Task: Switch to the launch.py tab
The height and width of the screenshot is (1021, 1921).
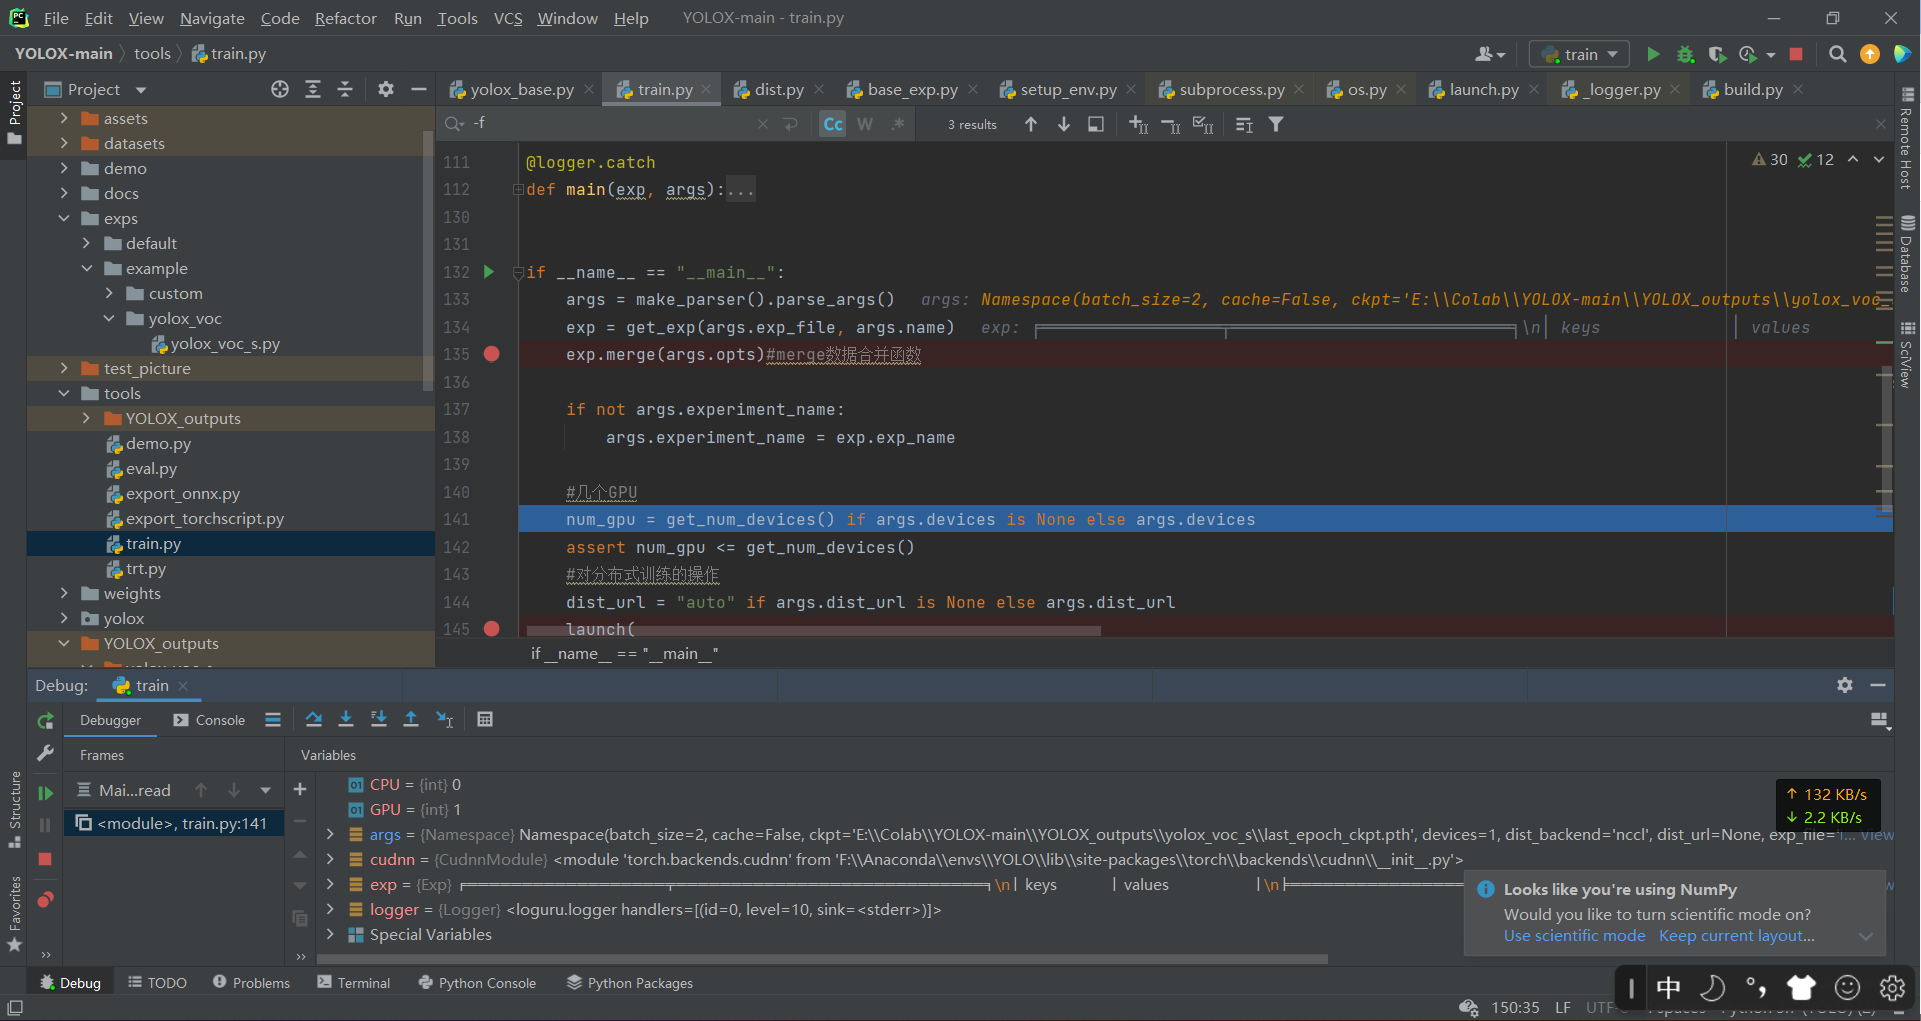Action: point(1483,89)
